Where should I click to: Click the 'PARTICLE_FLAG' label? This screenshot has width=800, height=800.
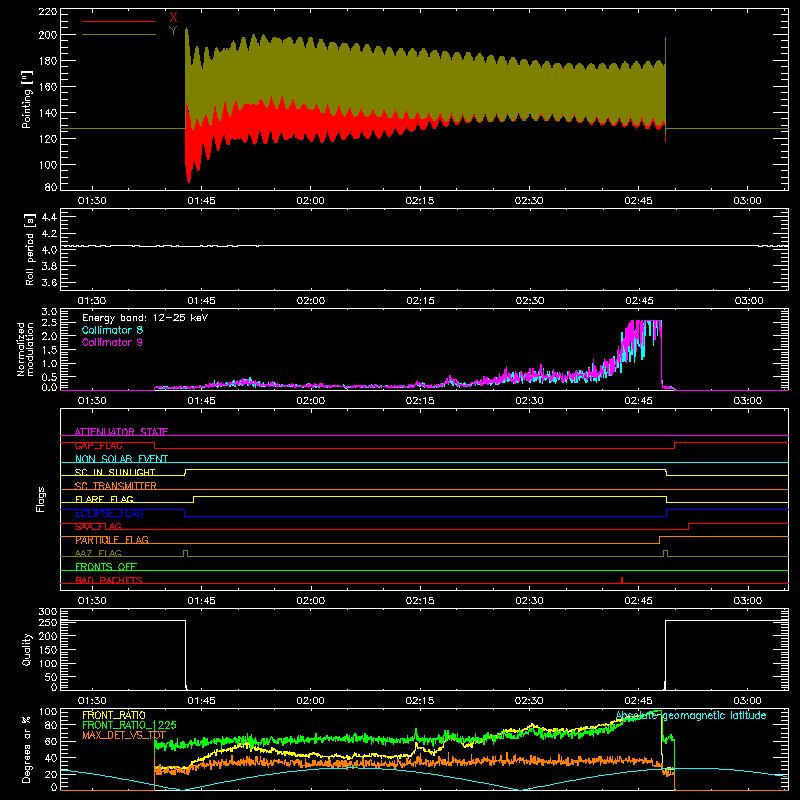(112, 540)
